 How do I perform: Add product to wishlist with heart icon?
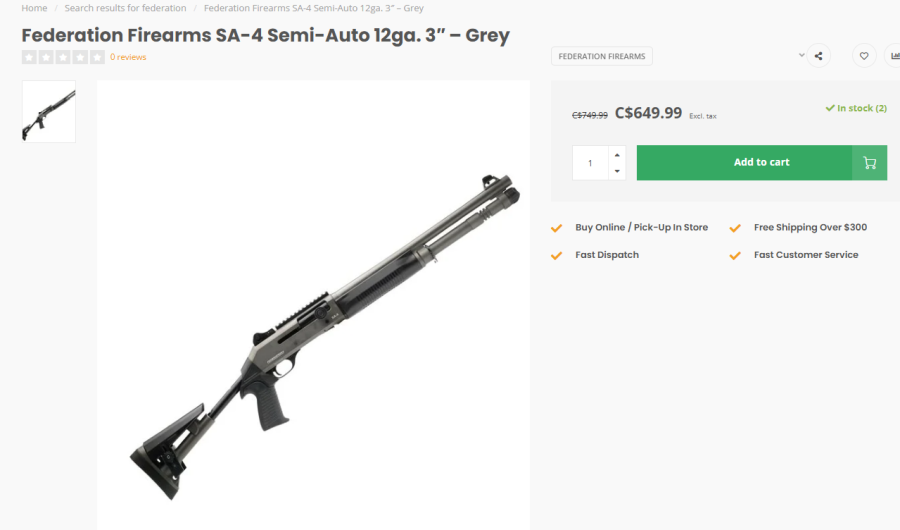[x=864, y=56]
